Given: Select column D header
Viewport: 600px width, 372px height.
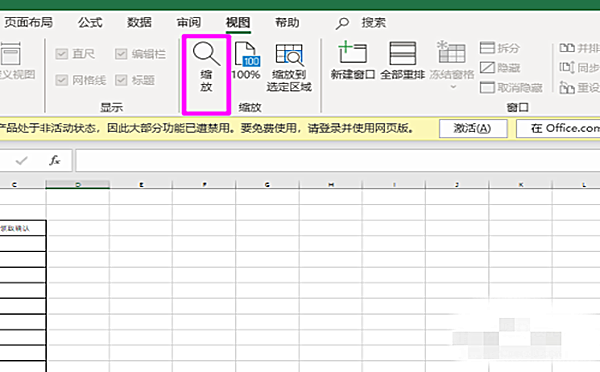Looking at the screenshot, I should 78,185.
